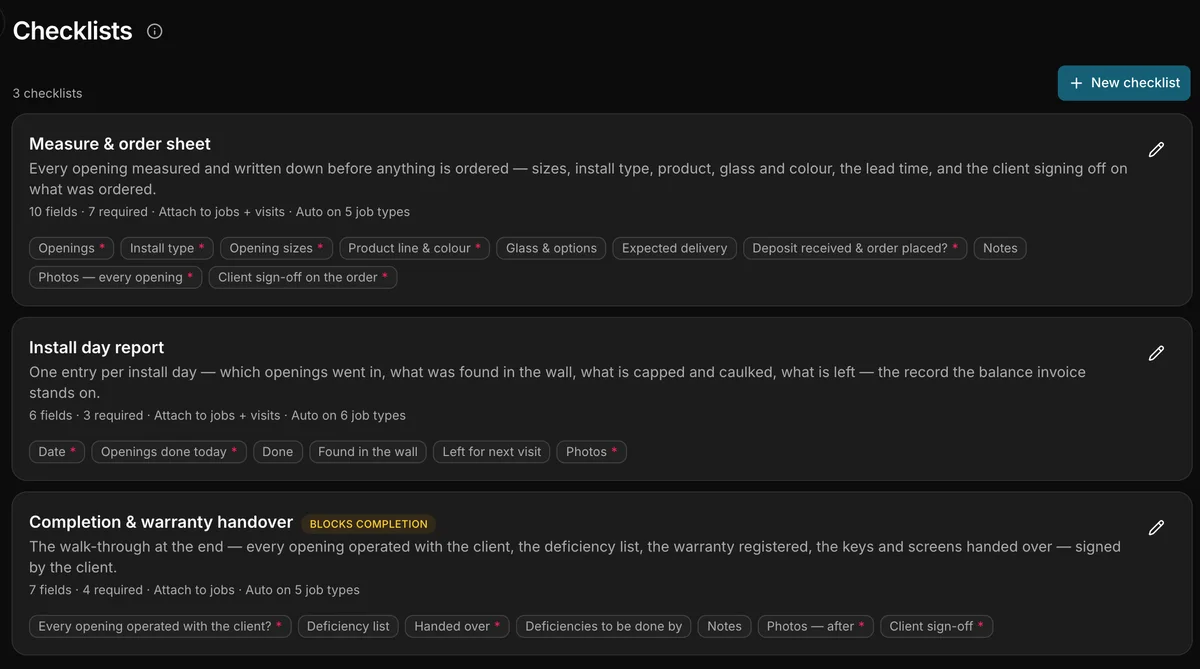Click the Blocks Completion badge
Viewport: 1200px width, 669px height.
tap(369, 524)
